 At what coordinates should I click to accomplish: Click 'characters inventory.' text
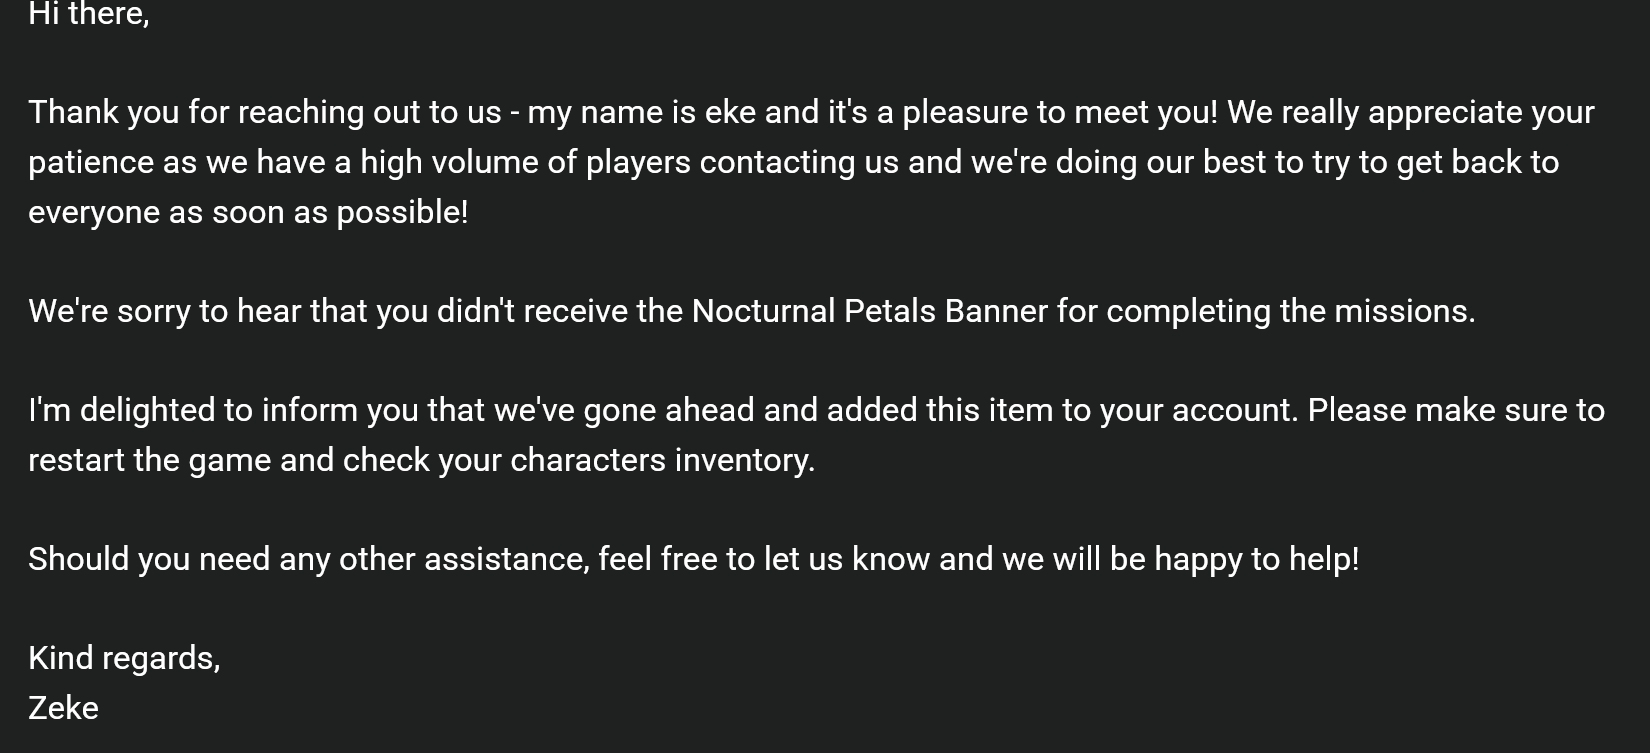(662, 460)
